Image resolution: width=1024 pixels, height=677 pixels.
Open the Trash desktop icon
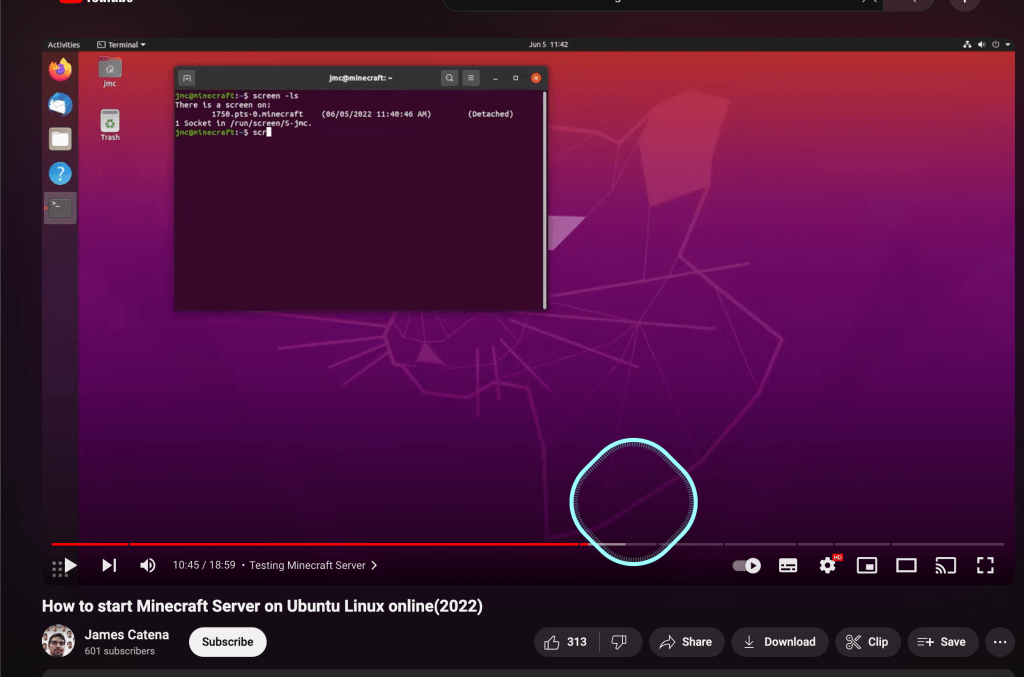[x=110, y=125]
